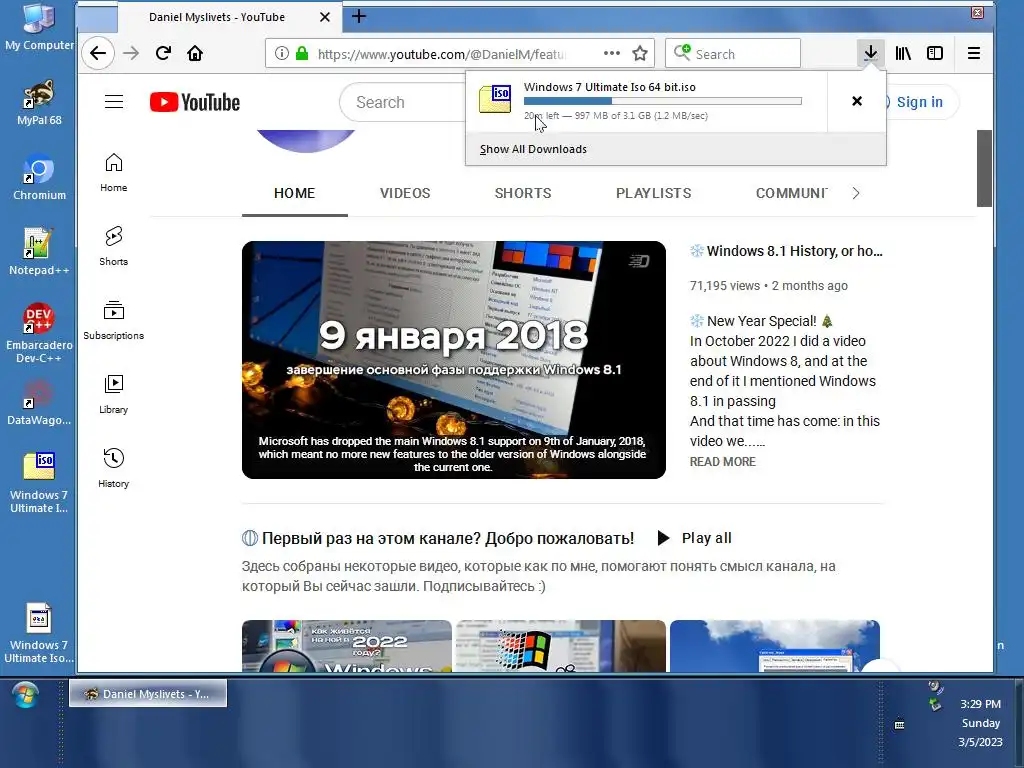1024x768 pixels.
Task: Select the Windows 7 Ultimate Iso... partial-download file
Action: pyautogui.click(x=39, y=633)
